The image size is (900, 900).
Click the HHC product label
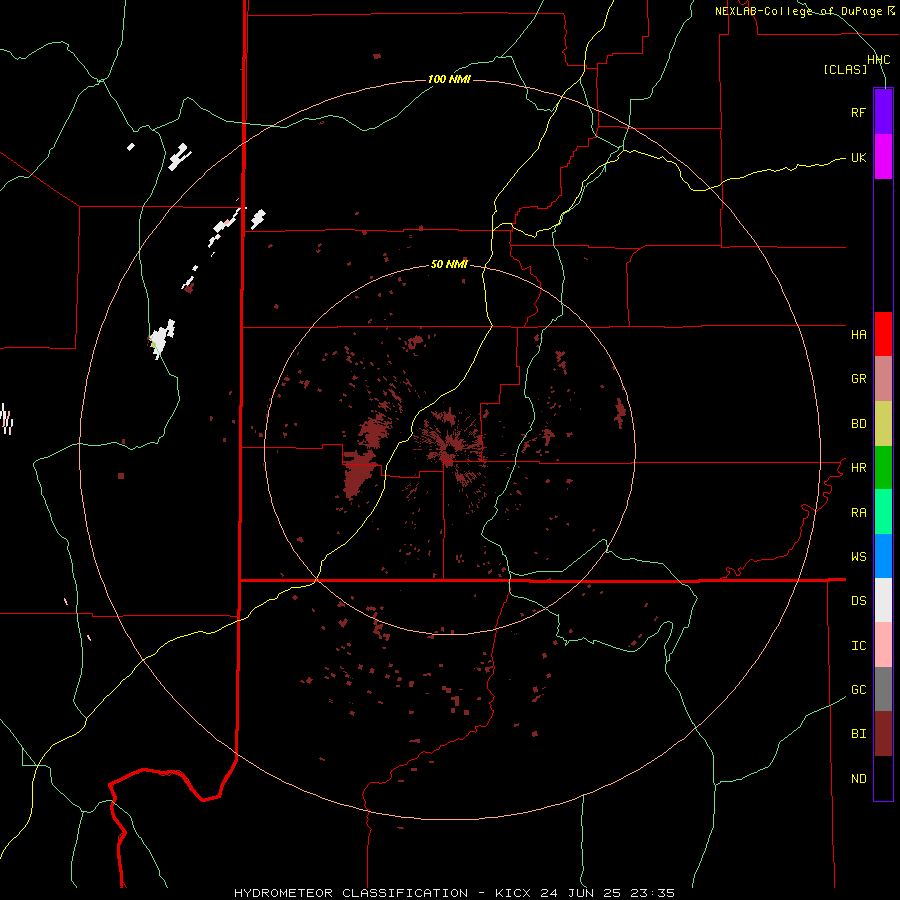pos(878,60)
